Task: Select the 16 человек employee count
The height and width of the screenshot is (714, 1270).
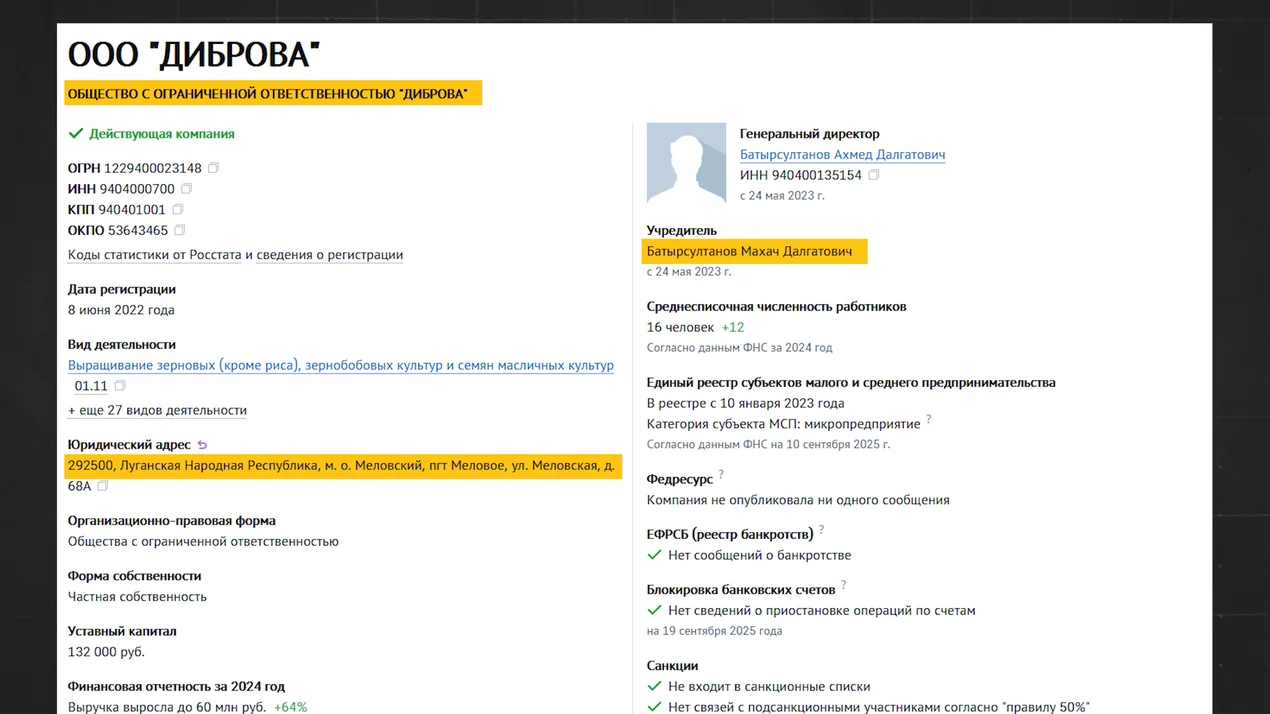Action: click(x=681, y=327)
